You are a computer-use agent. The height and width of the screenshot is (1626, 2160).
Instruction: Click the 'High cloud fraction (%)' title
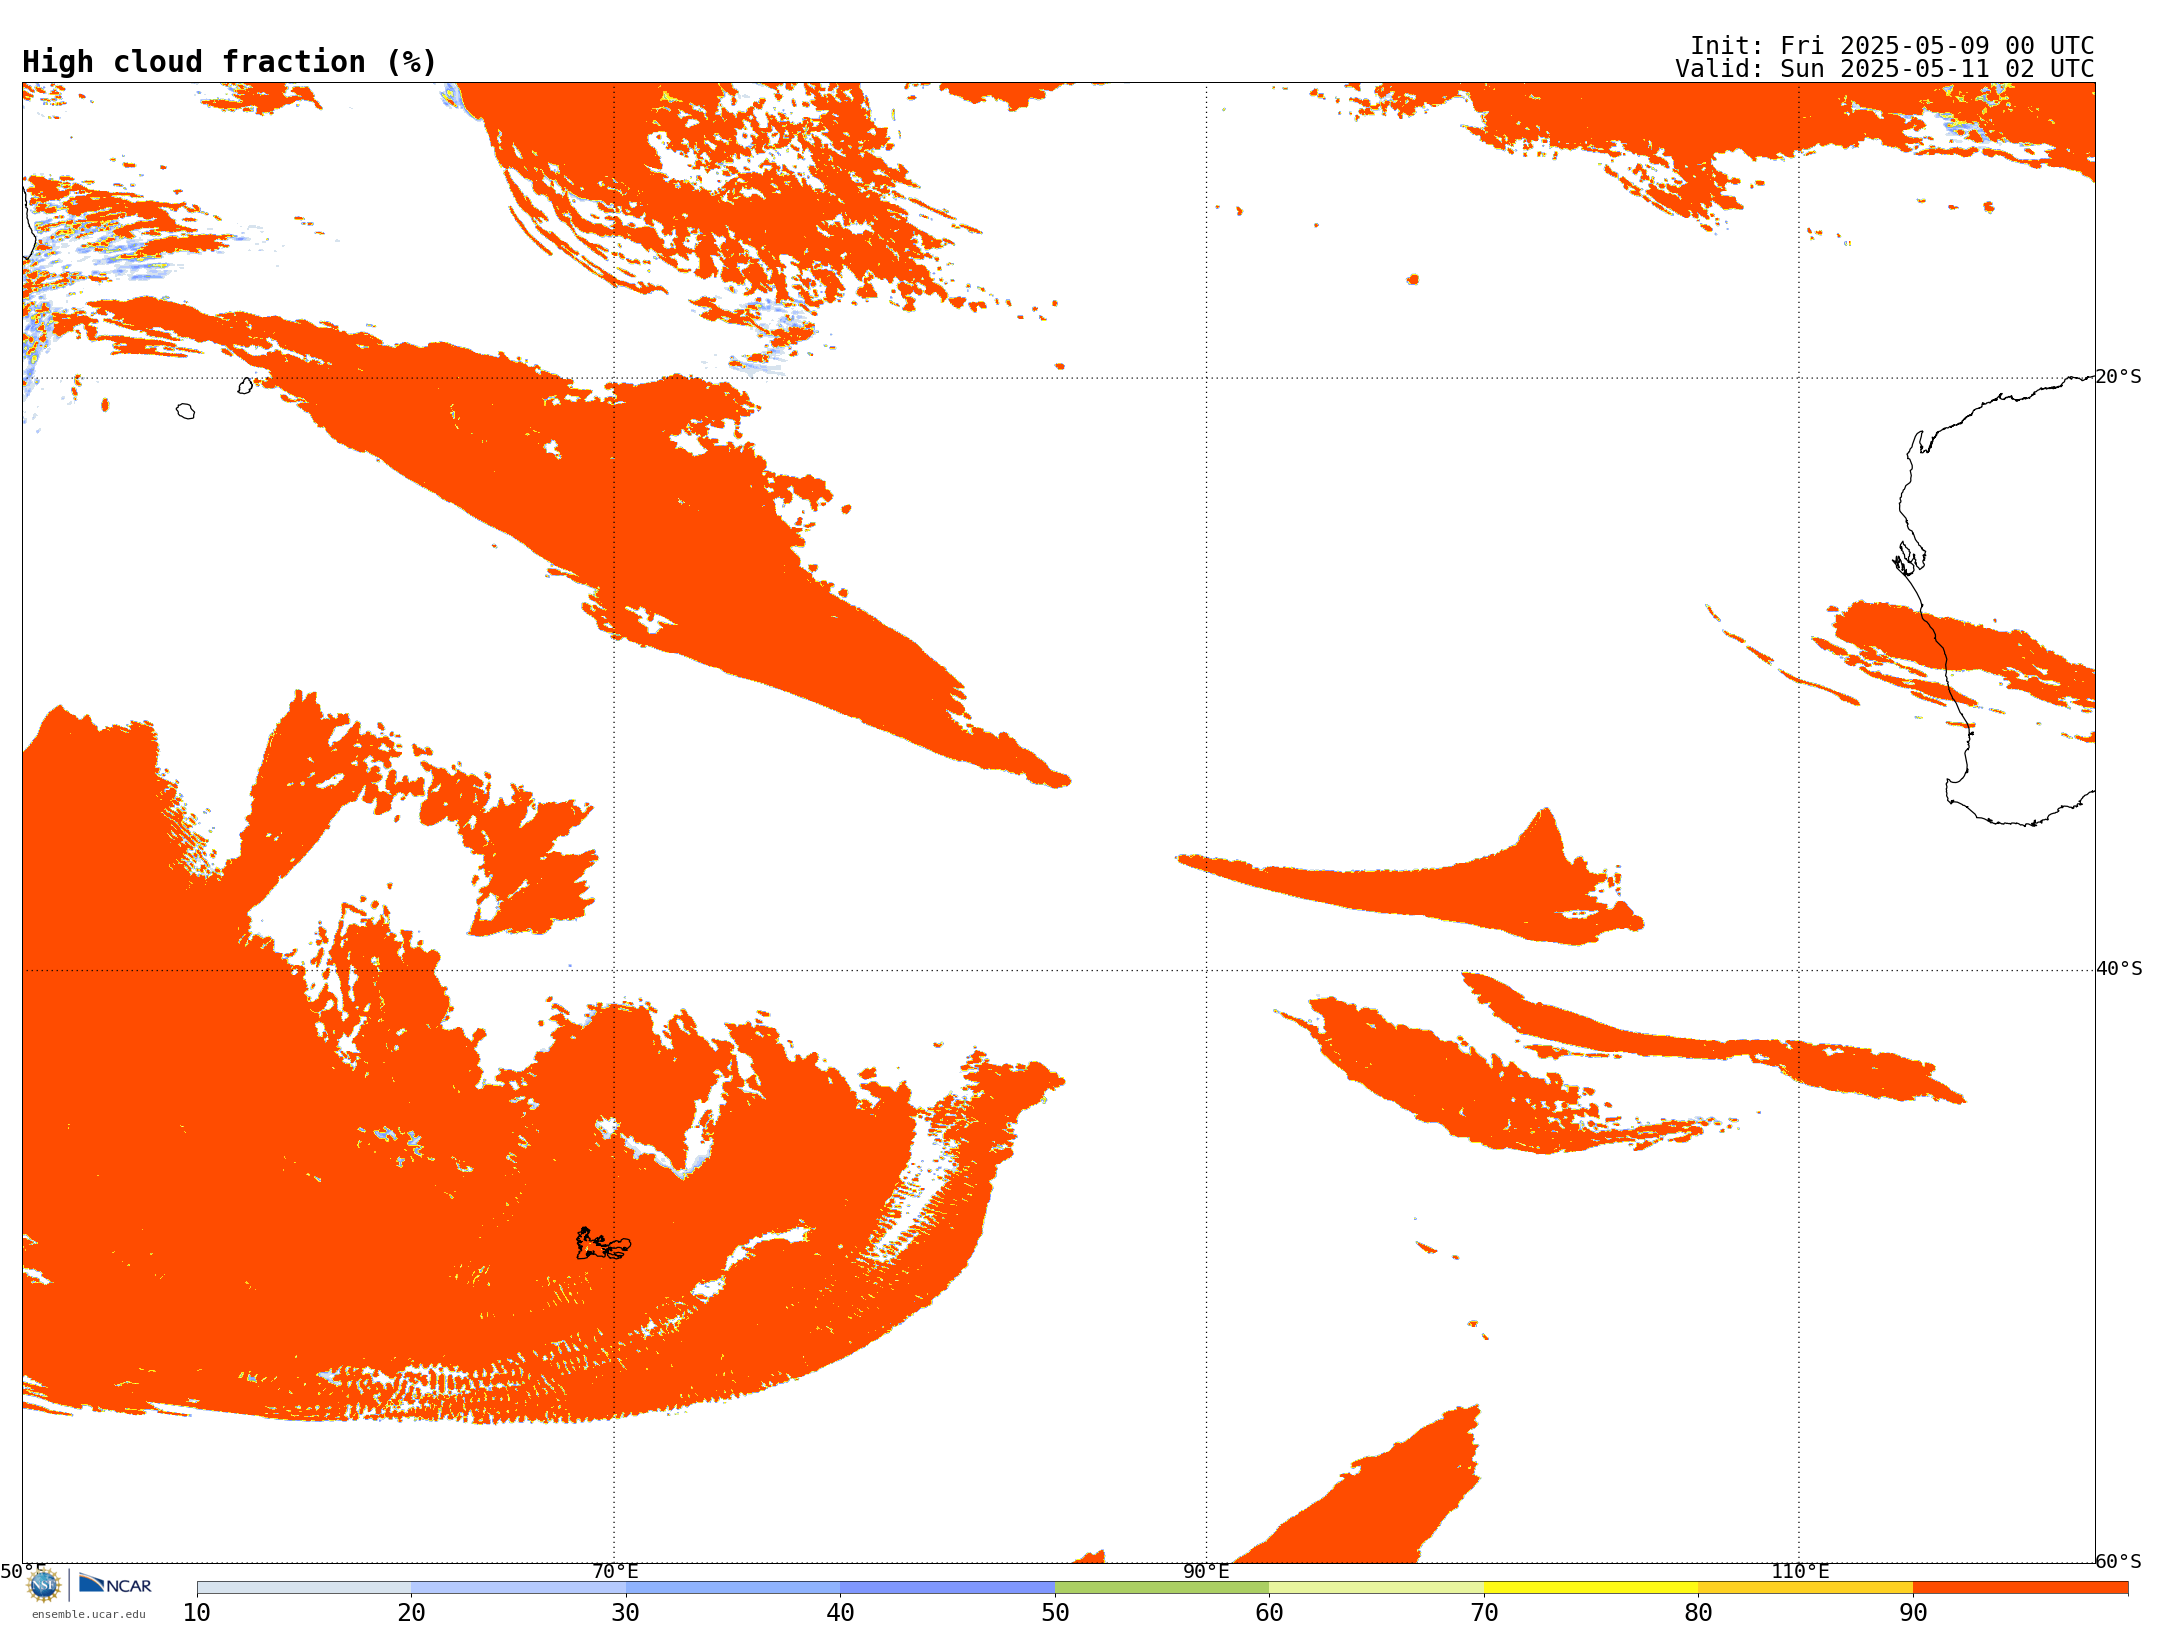230,62
